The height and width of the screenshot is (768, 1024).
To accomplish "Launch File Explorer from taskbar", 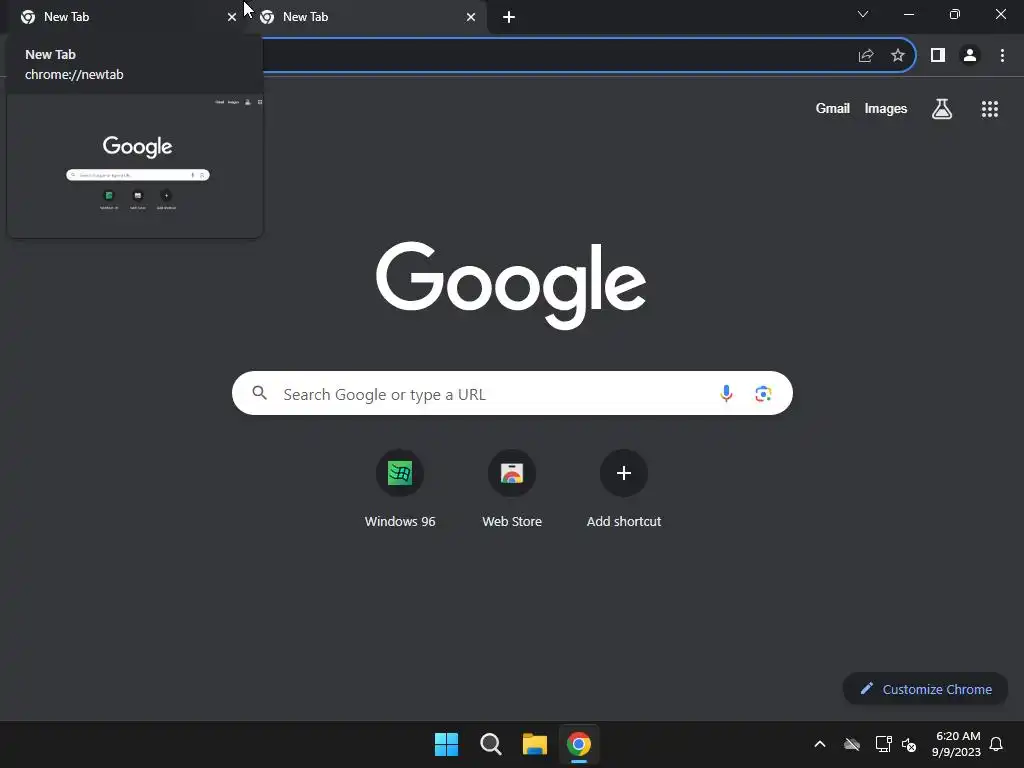I will 534,744.
